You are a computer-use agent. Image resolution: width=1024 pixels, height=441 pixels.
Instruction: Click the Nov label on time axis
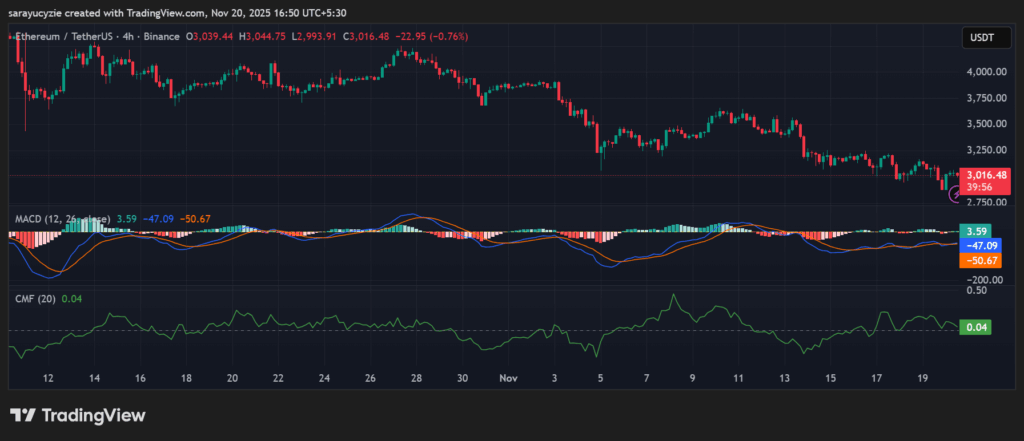(507, 379)
